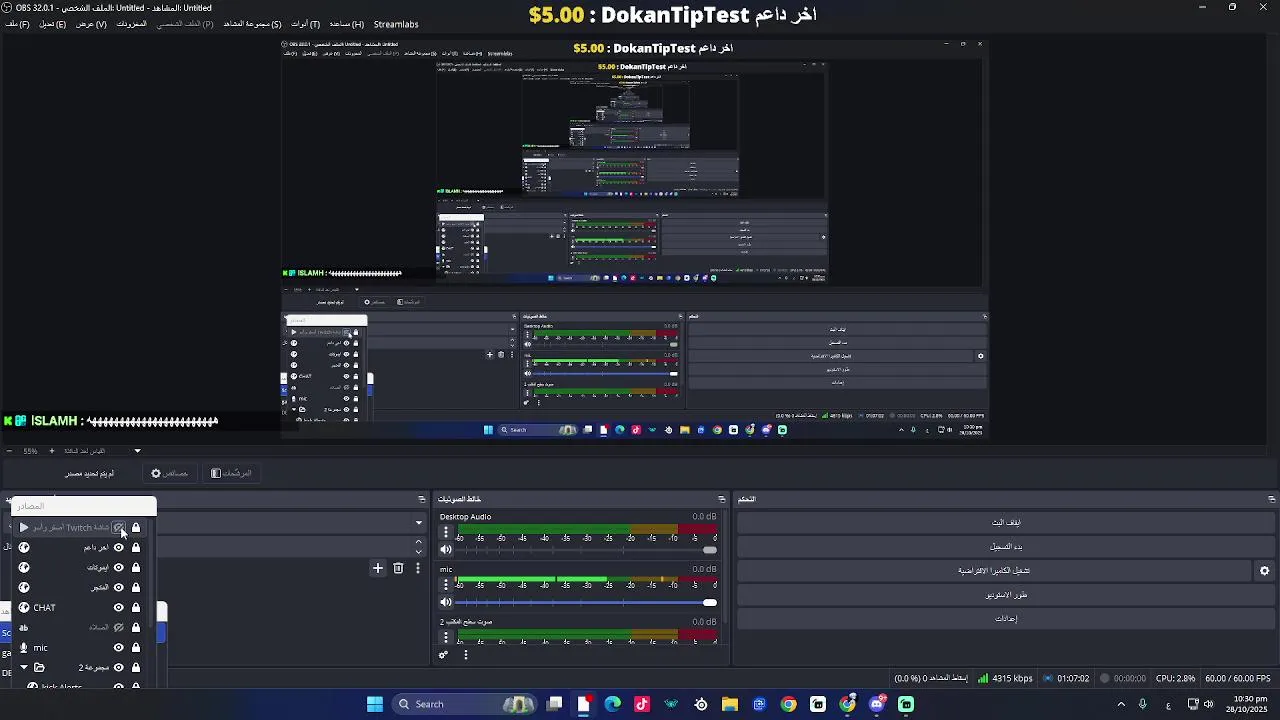Hide the ايموتات source
1280x720 pixels.
[x=119, y=567]
